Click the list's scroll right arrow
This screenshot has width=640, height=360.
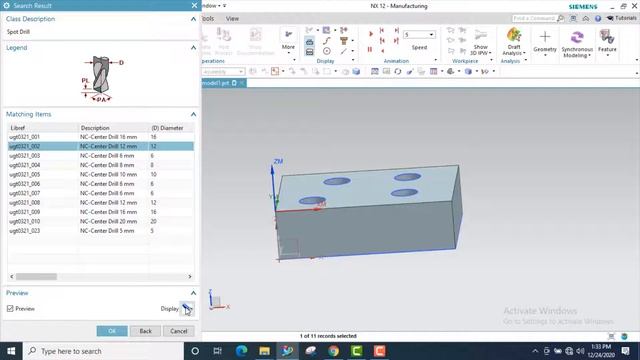coord(190,276)
